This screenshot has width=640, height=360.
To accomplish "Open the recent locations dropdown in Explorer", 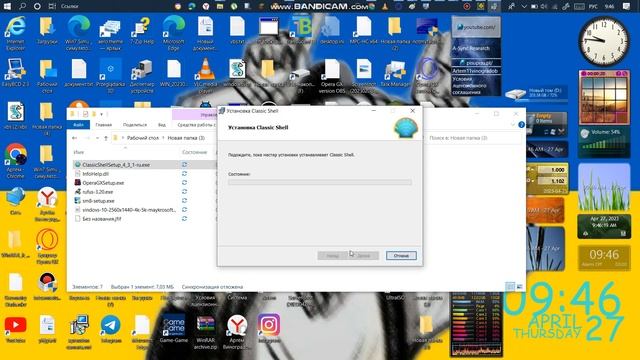I will click(x=97, y=138).
